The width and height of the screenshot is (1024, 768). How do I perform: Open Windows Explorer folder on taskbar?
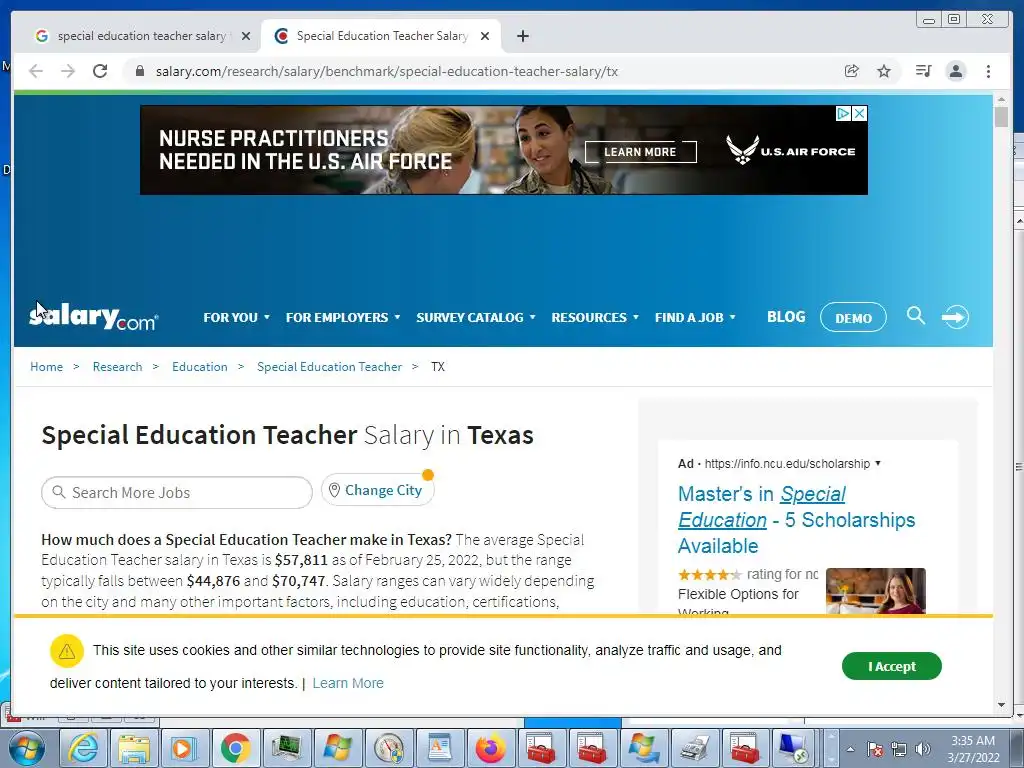(x=134, y=748)
